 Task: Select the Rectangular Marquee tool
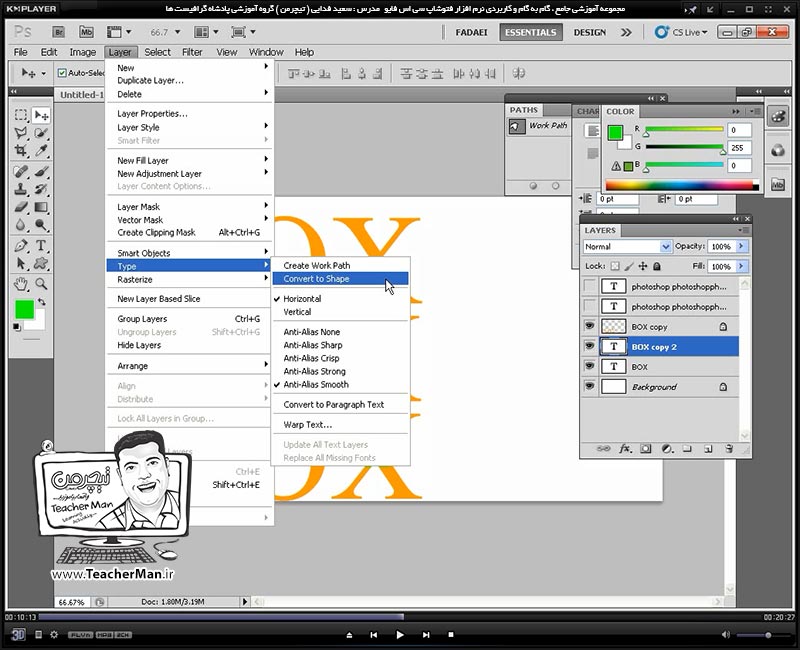(20, 115)
